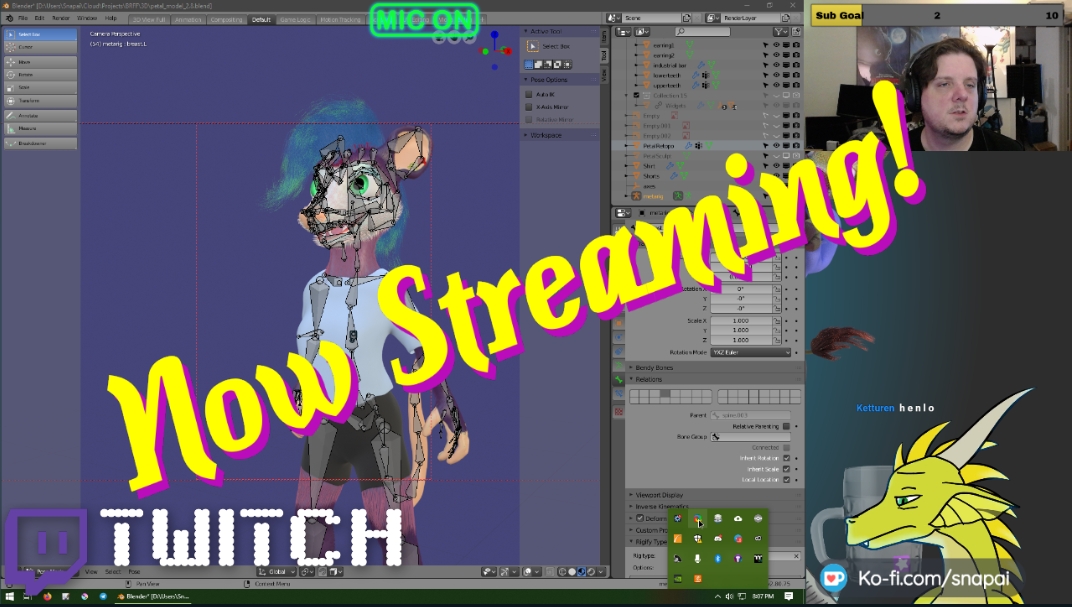Toggle the Relative Parenting checkbox
Viewport: 1072px width, 607px height.
pyautogui.click(x=786, y=427)
